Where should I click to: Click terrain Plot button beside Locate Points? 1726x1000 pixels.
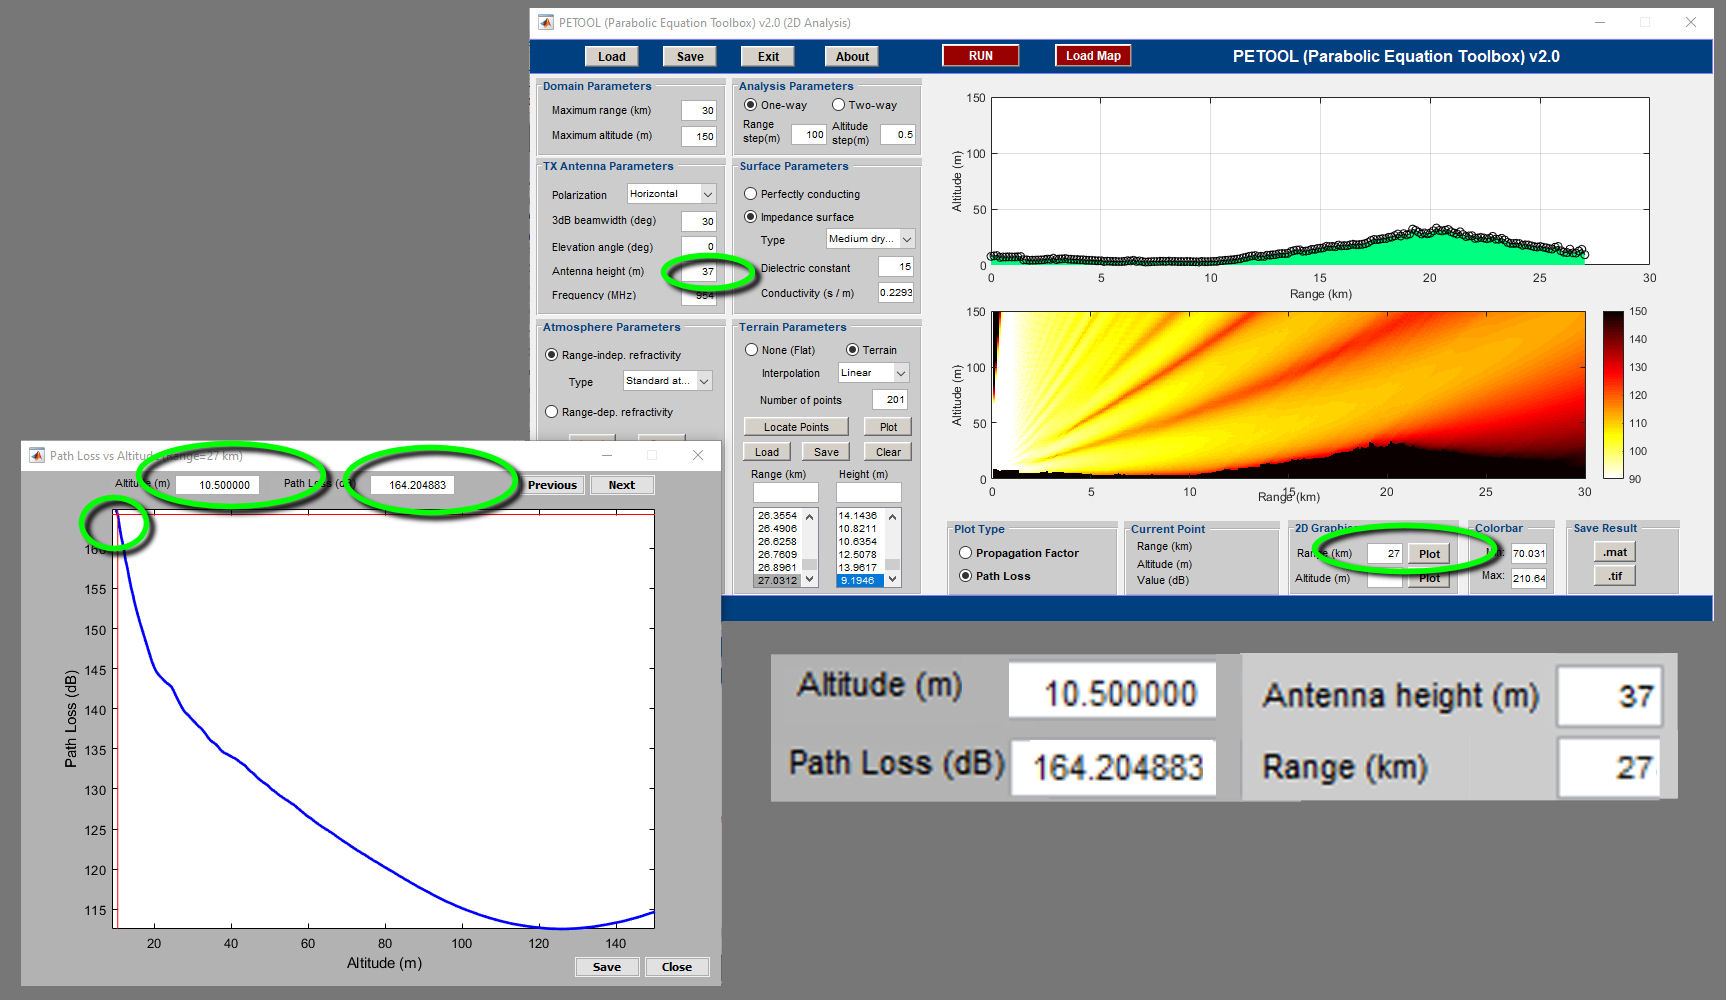[x=888, y=427]
